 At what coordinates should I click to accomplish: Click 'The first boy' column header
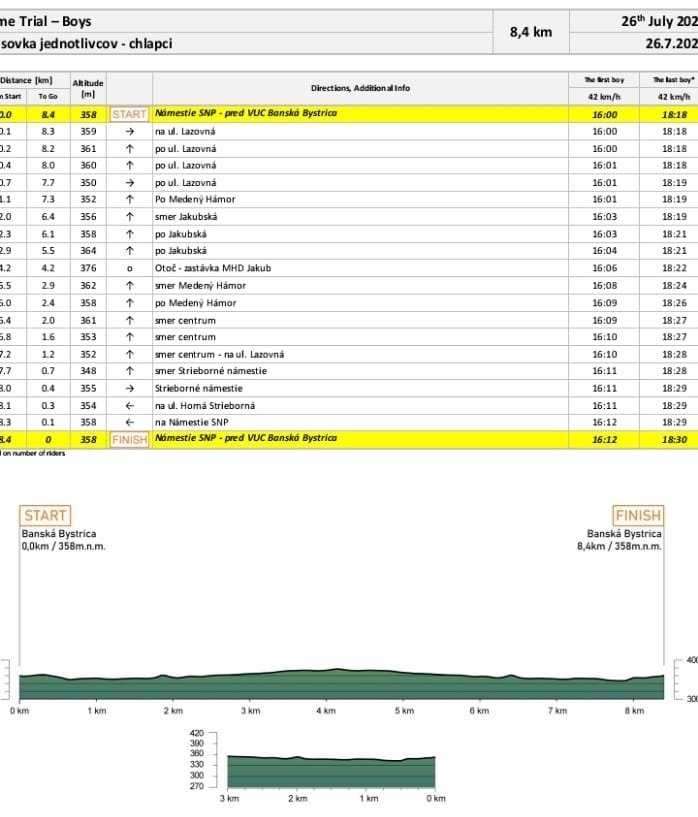click(x=604, y=79)
